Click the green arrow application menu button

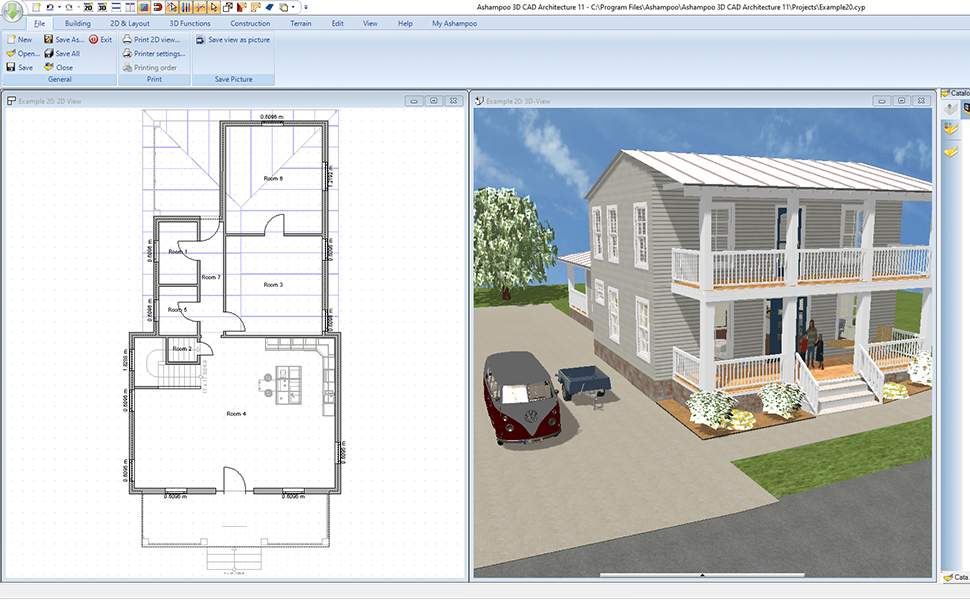tap(15, 12)
